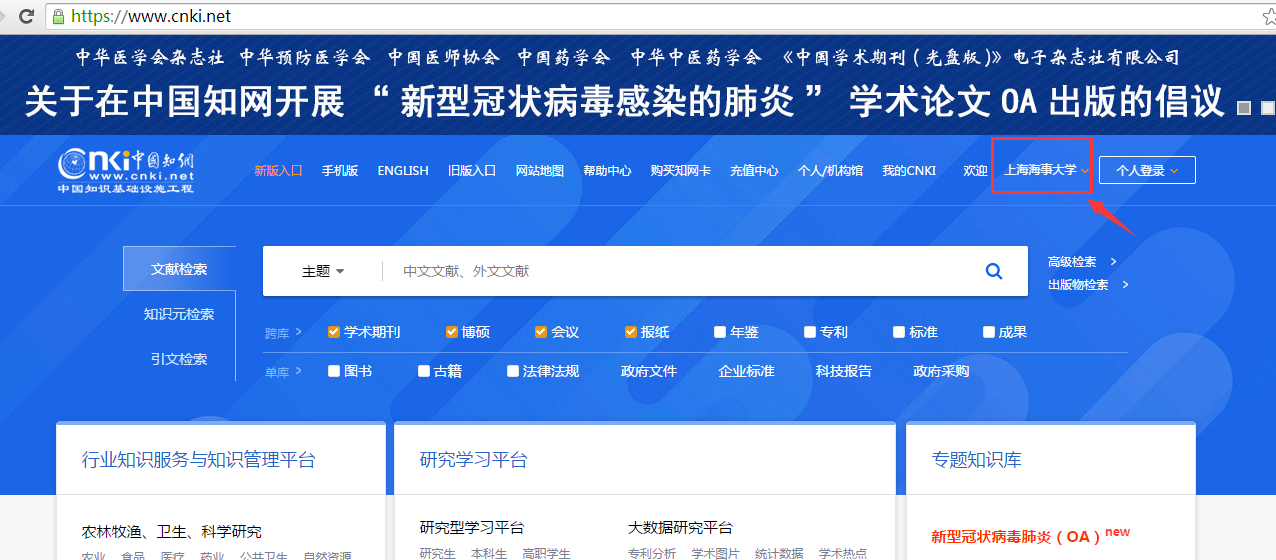Click 统计数据 link
The image size is (1276, 560).
[780, 553]
